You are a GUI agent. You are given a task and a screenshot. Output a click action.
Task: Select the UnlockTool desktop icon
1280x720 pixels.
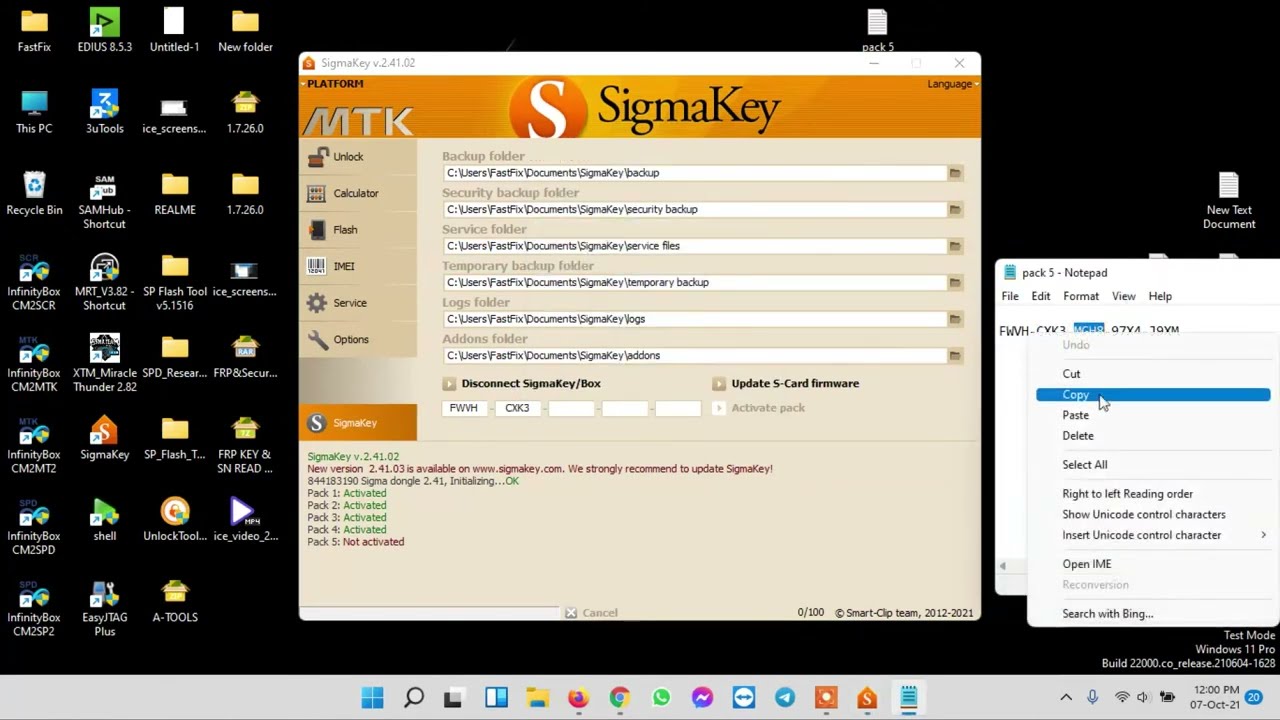175,520
